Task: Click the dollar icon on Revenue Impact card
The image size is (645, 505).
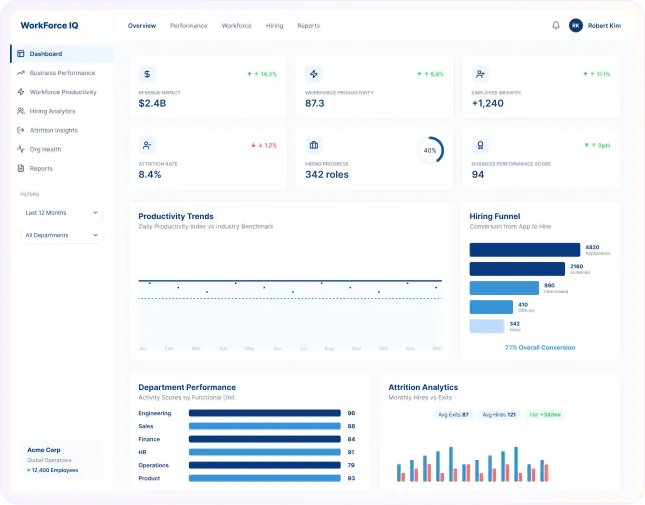Action: tap(147, 74)
